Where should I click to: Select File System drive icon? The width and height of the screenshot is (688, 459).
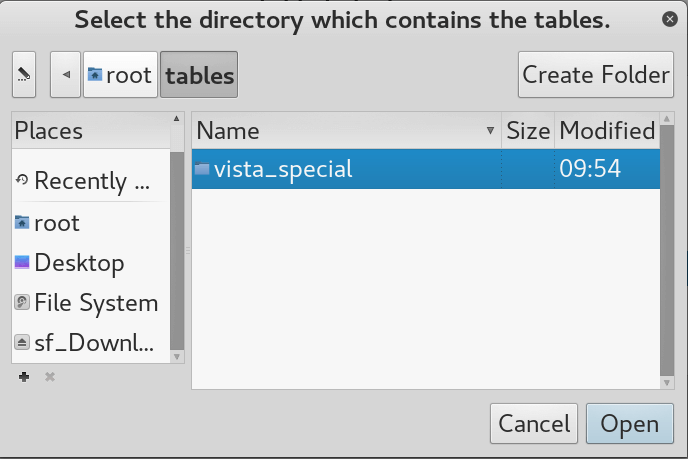[x=22, y=303]
